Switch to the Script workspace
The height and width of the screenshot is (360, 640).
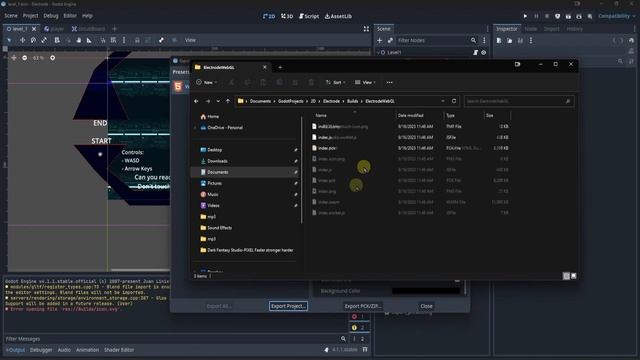point(309,16)
